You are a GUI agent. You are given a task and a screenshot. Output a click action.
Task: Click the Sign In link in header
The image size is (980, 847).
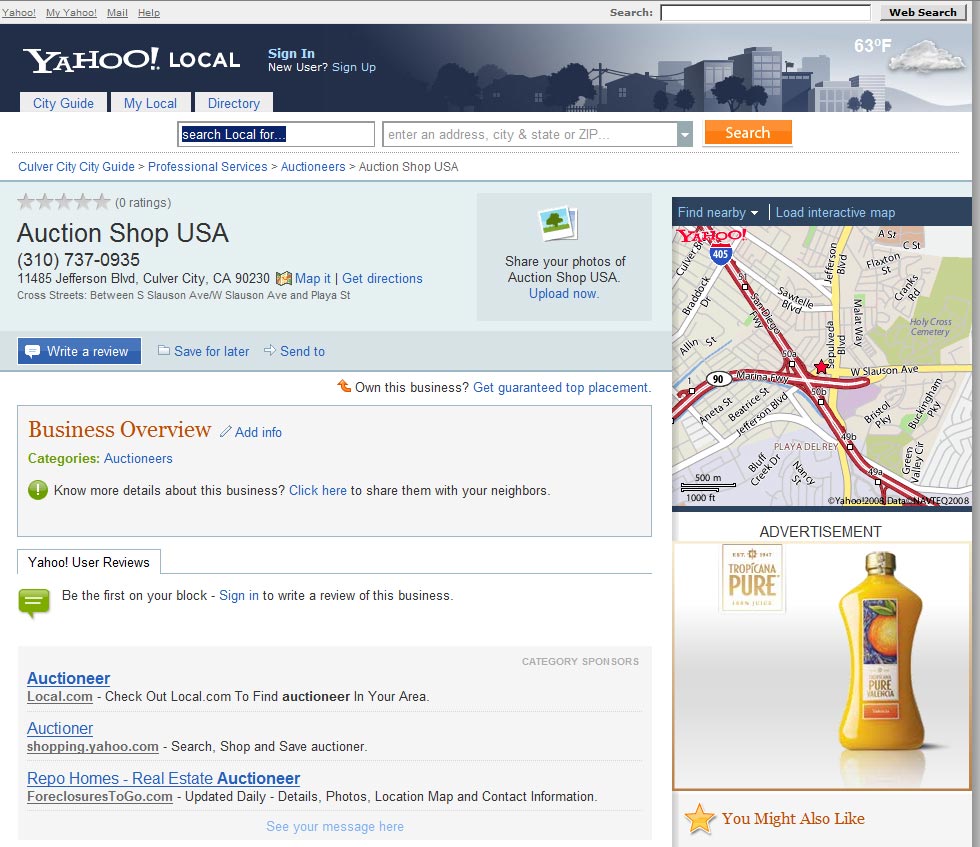pos(291,53)
